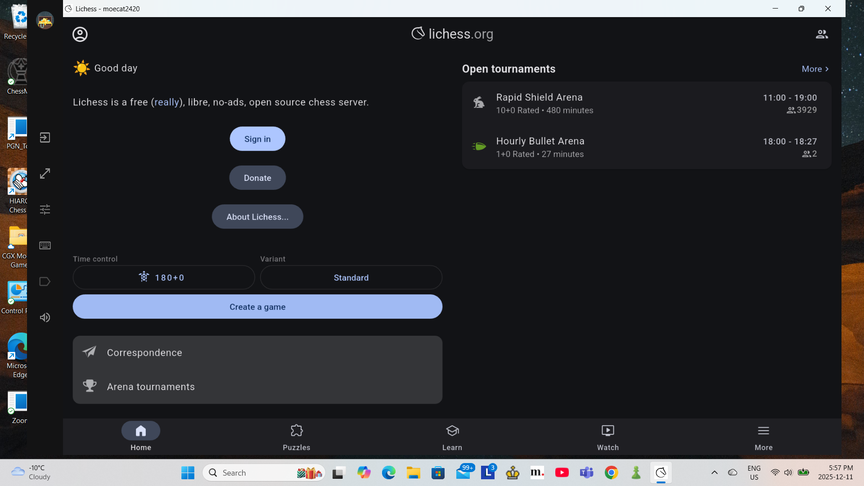Click Create a game

pos(257,307)
